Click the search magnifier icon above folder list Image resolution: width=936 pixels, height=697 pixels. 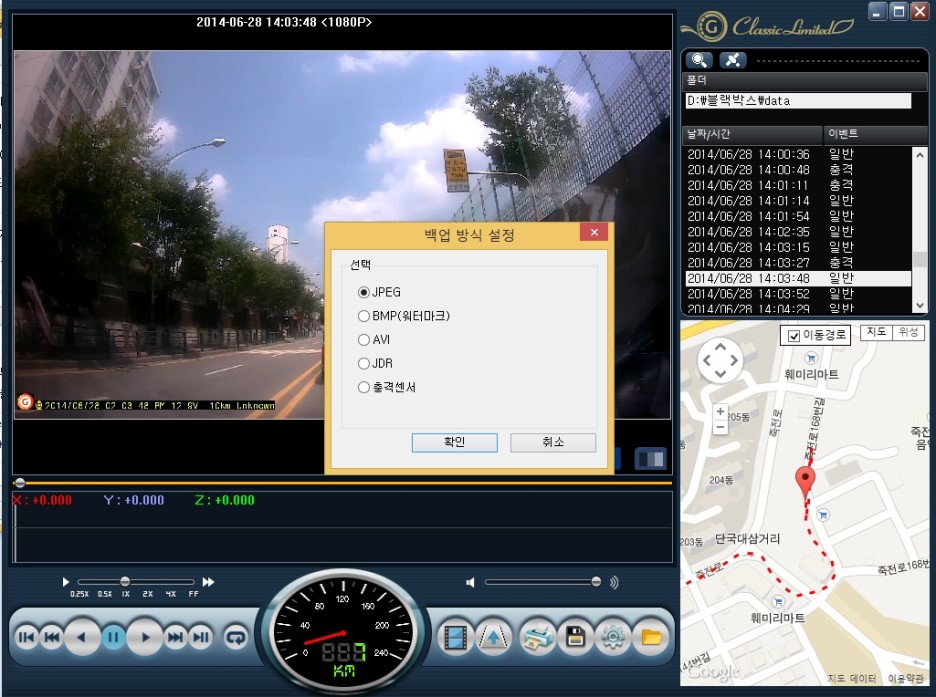coord(699,60)
